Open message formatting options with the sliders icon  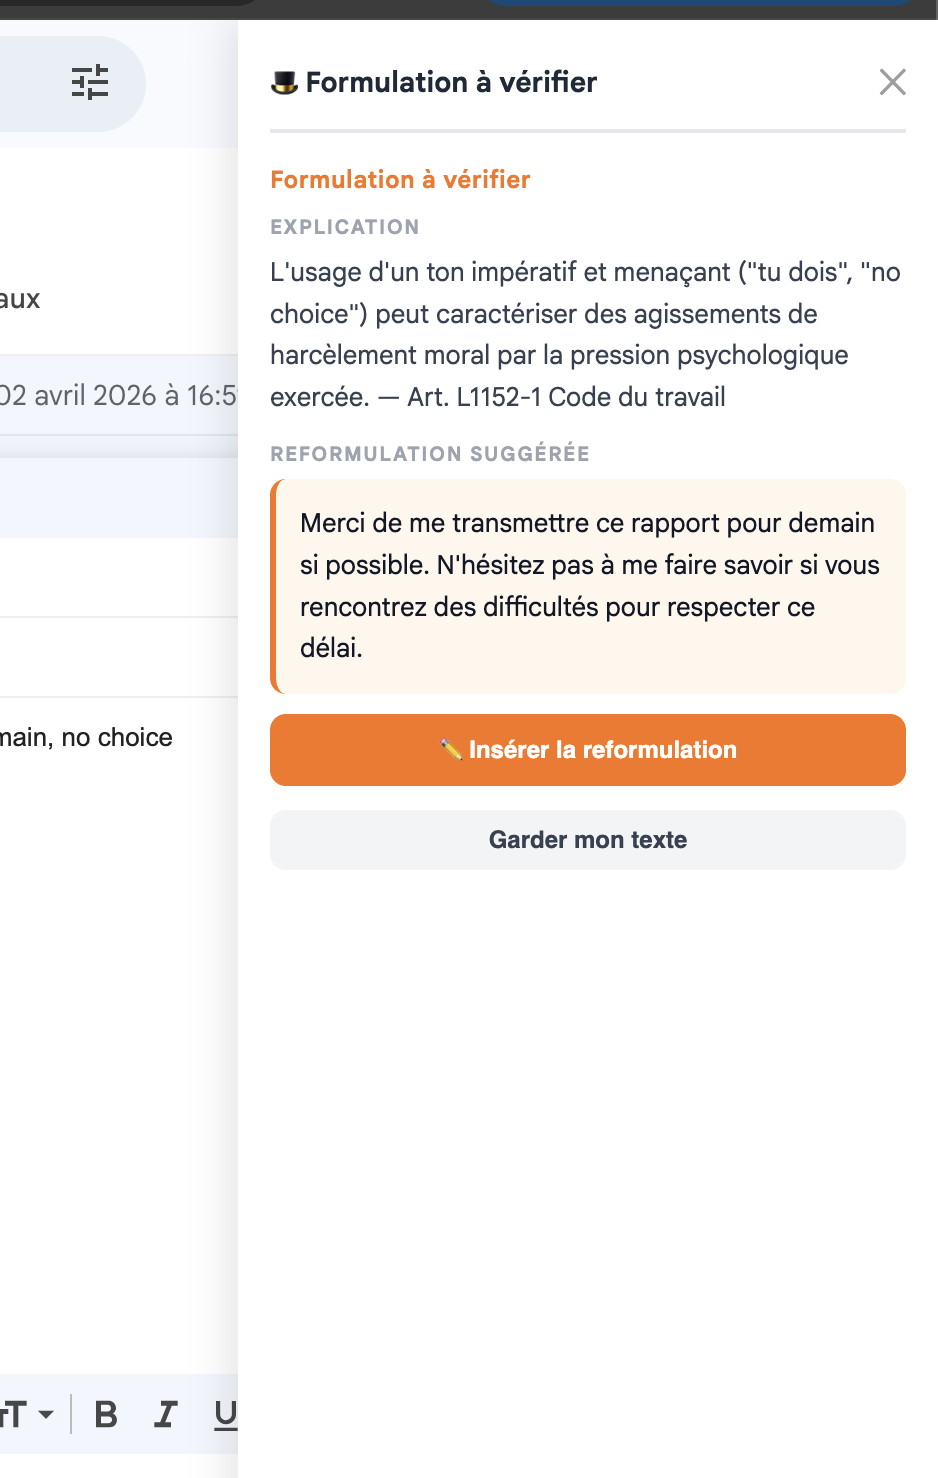[91, 83]
